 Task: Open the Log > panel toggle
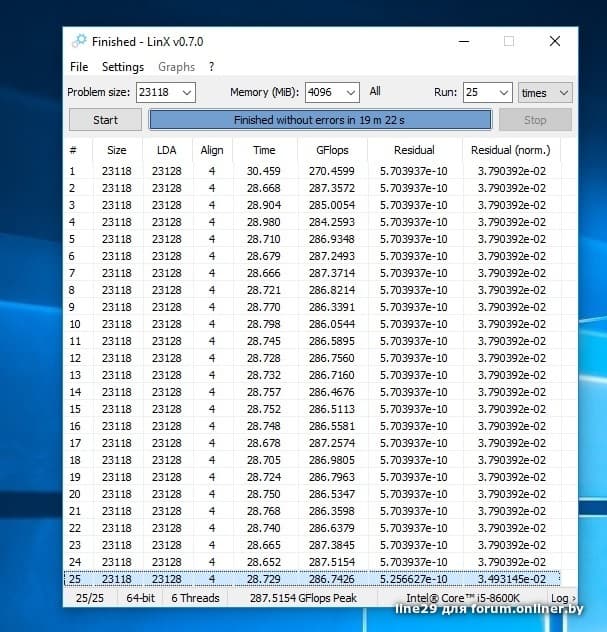562,597
